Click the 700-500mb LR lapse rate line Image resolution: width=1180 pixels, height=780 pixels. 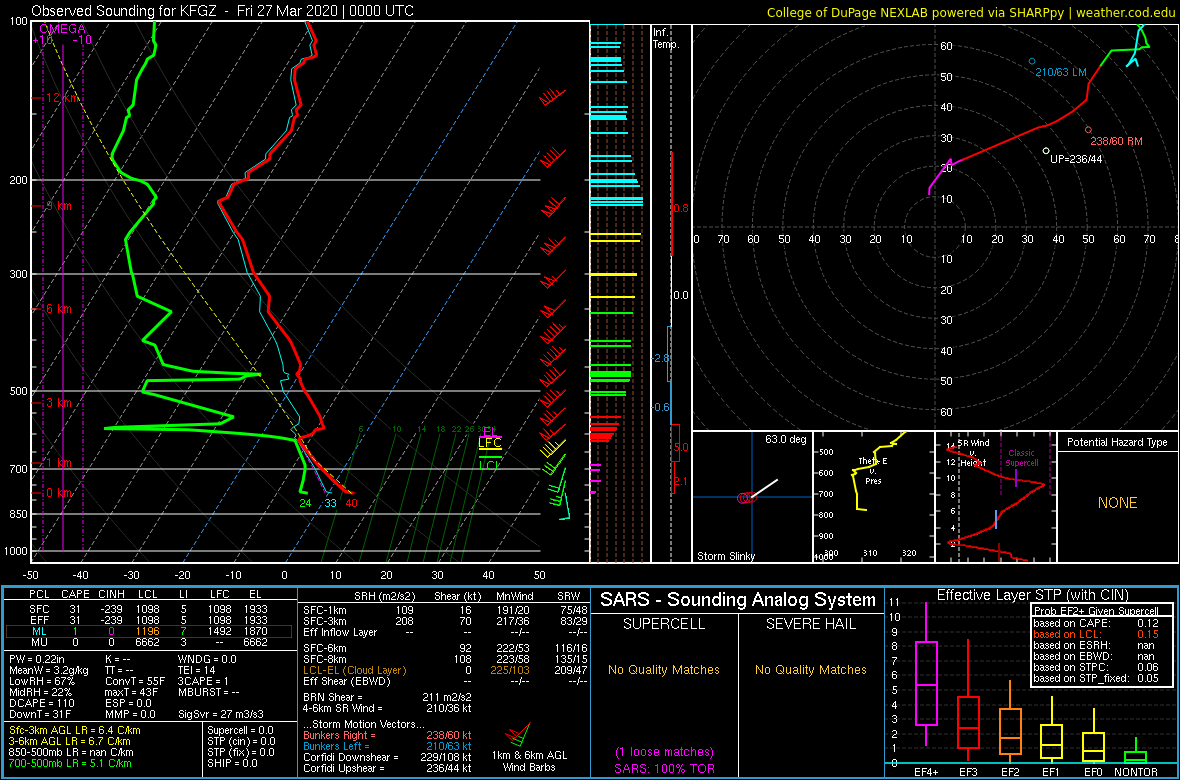[71, 763]
